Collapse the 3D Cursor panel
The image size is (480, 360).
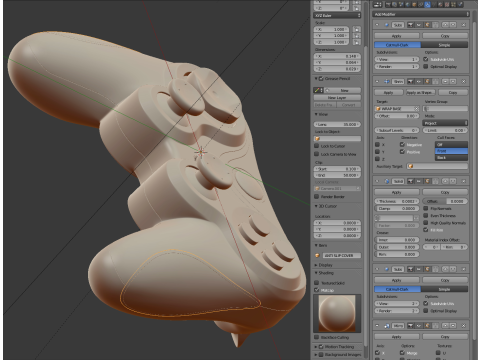(x=316, y=206)
